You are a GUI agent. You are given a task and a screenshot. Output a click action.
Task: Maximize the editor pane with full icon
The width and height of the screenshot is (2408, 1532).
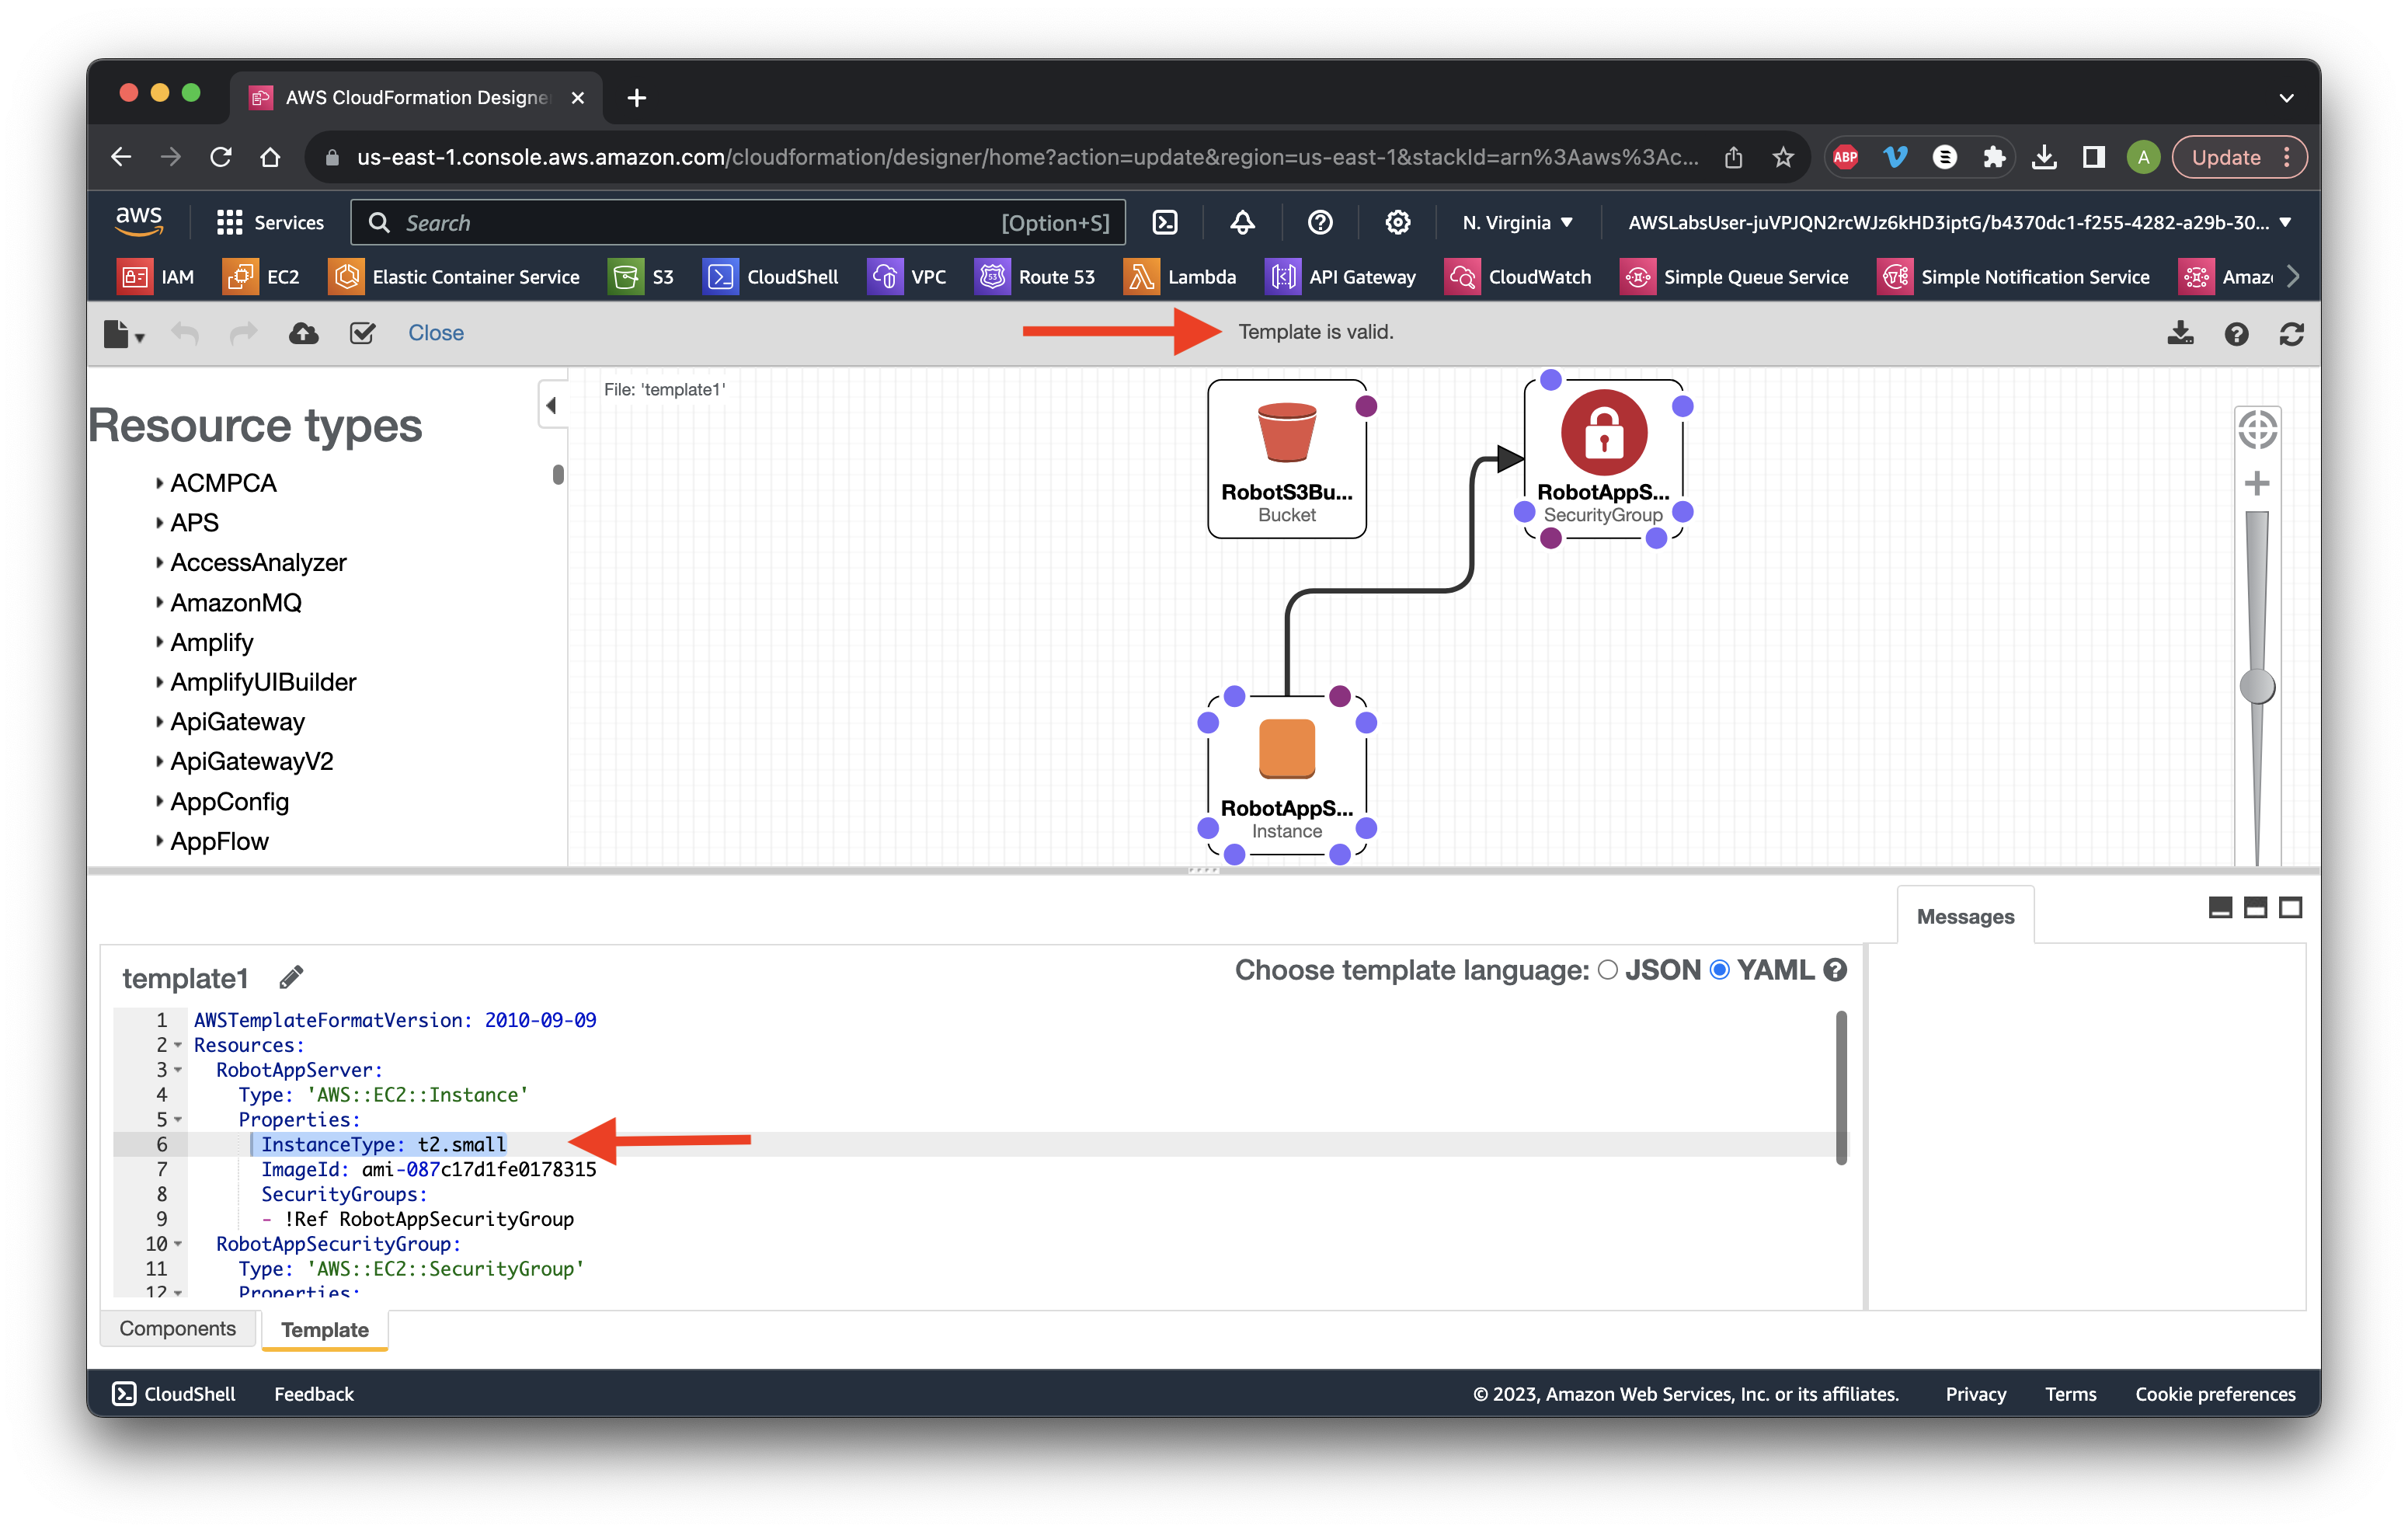coord(2290,907)
